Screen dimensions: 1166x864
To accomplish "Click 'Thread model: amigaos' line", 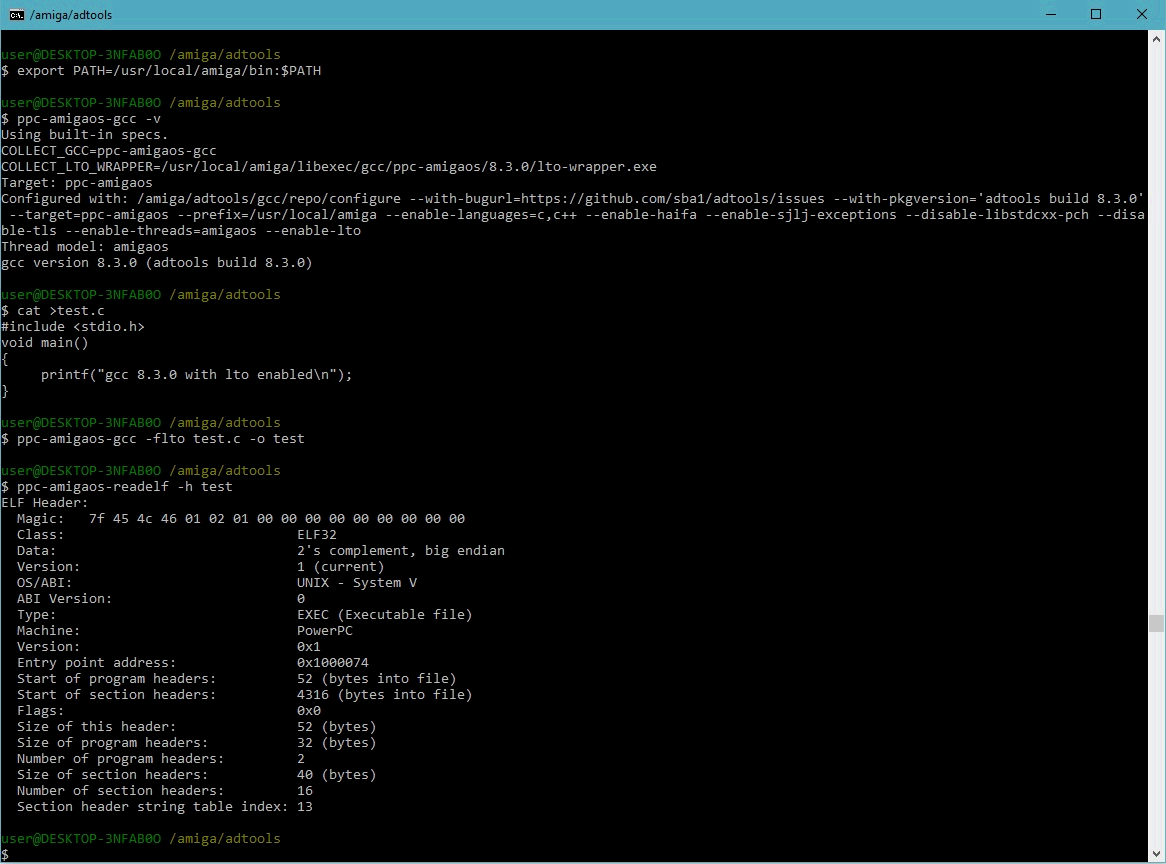I will [85, 247].
